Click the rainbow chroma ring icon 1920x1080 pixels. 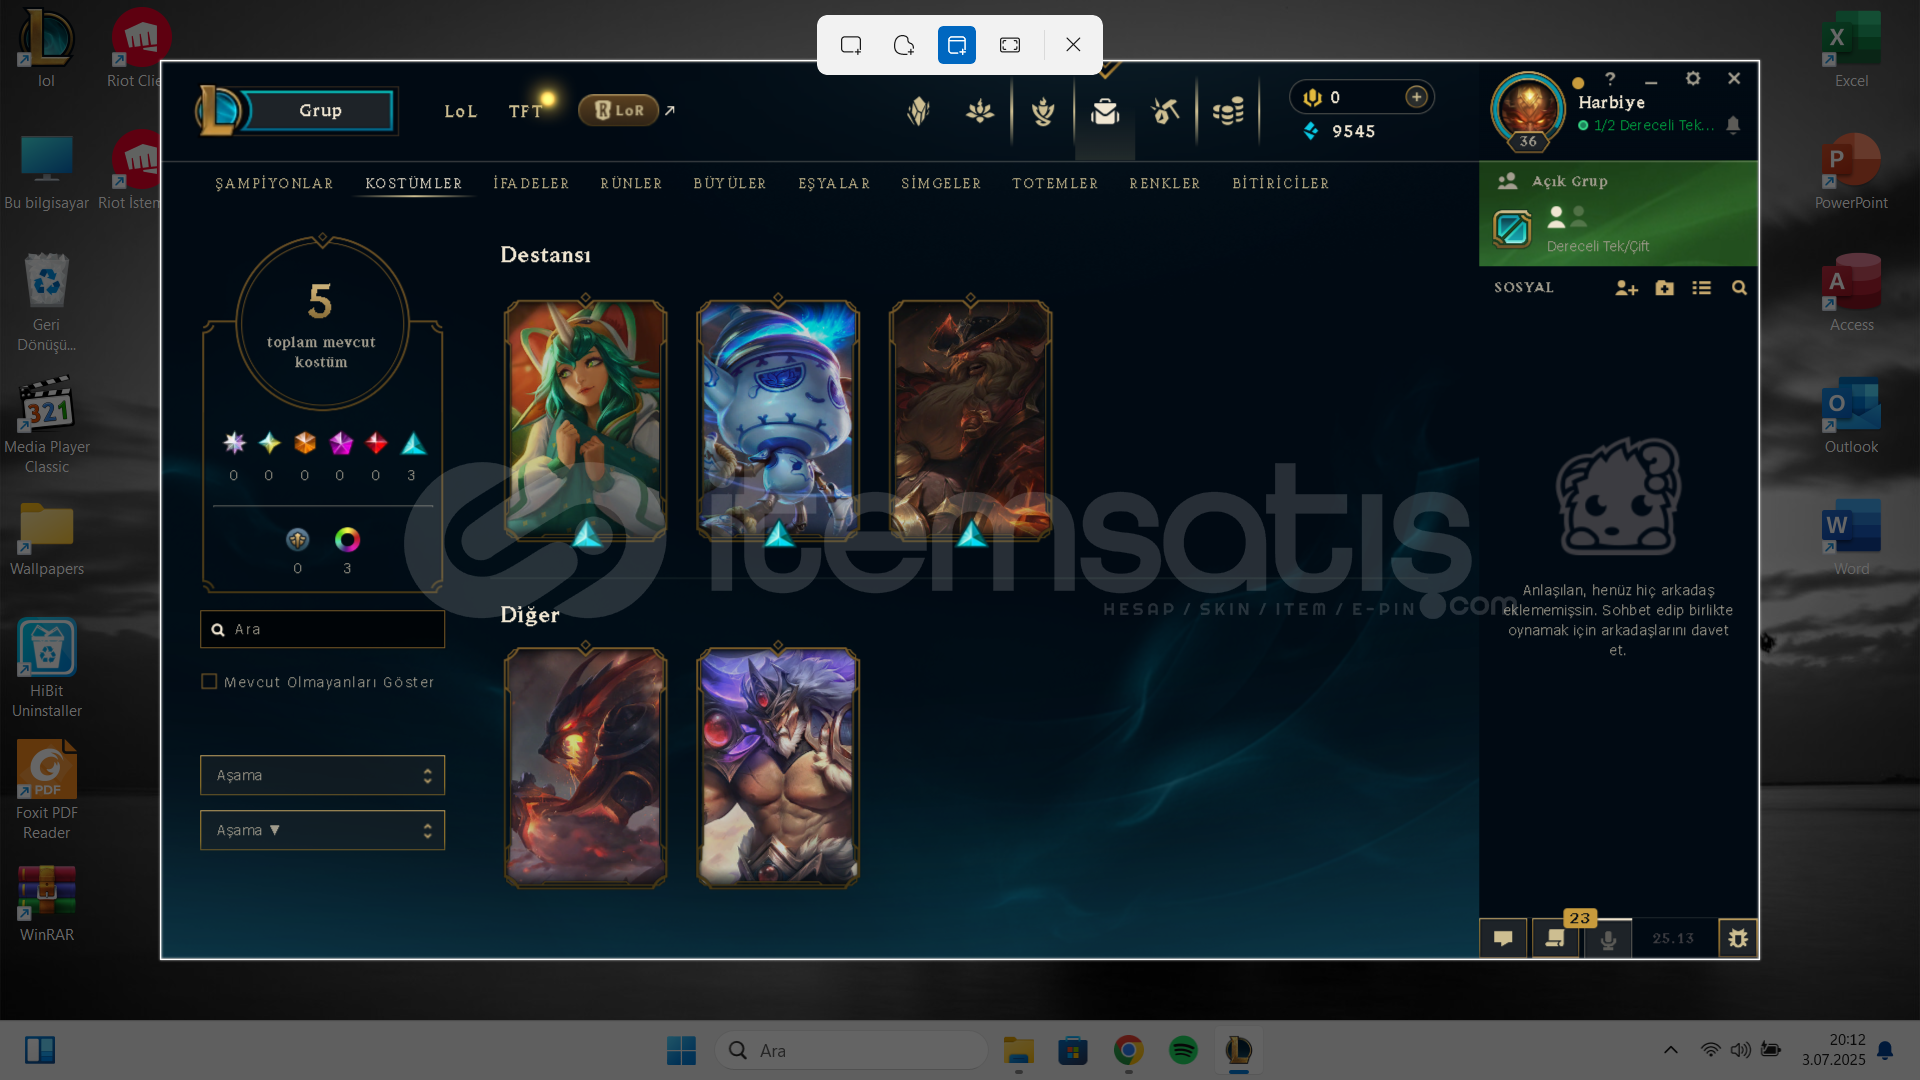(x=347, y=540)
